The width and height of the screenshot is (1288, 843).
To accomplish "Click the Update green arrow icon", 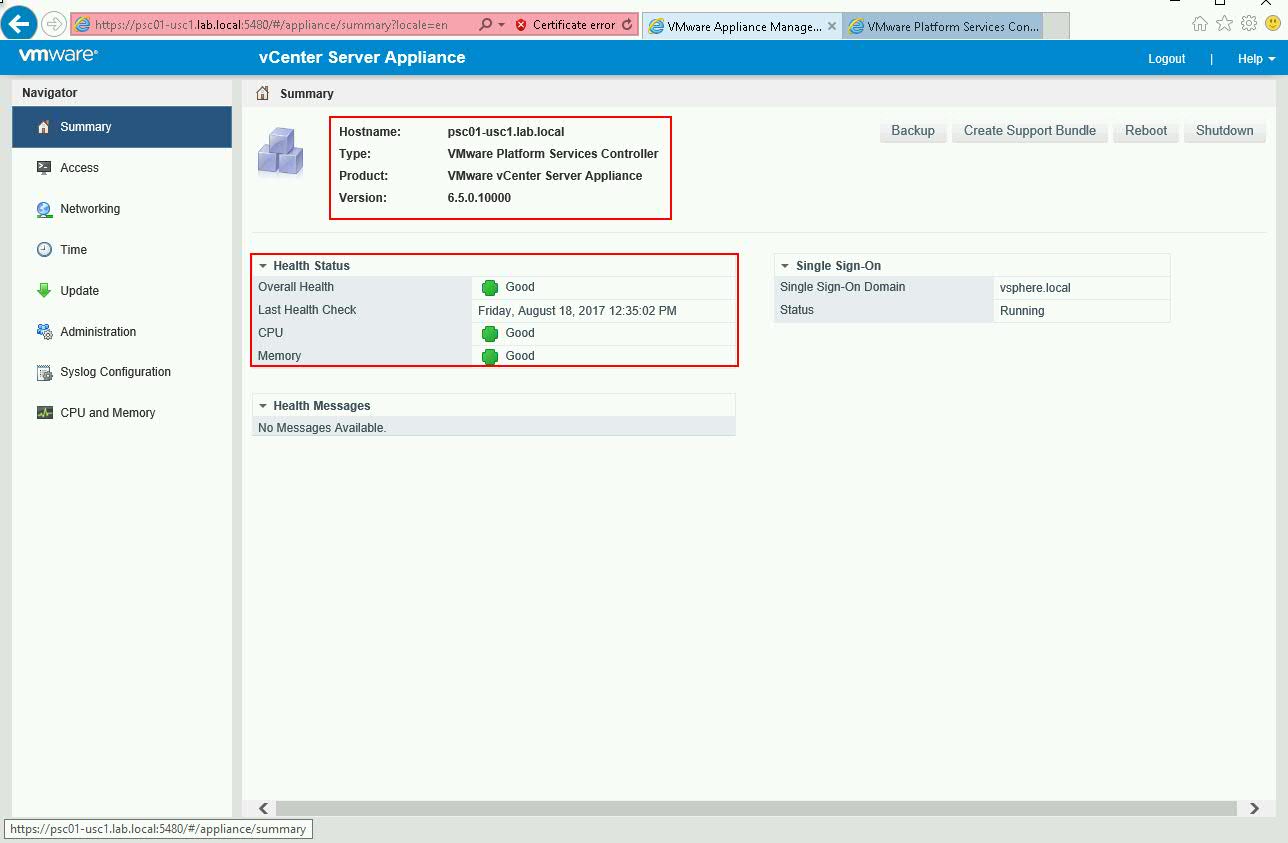I will (x=44, y=291).
